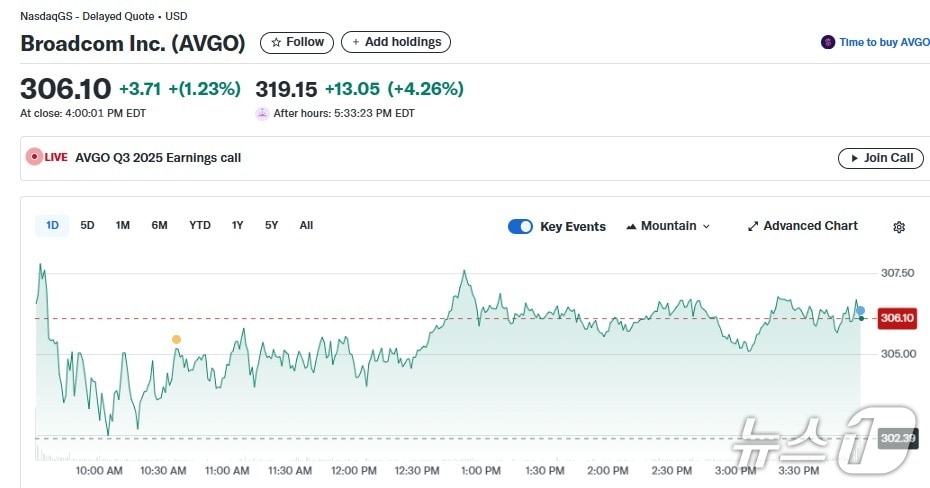Viewport: 930px width, 488px height.
Task: Follow Broadcom with the star button
Action: pyautogui.click(x=297, y=42)
